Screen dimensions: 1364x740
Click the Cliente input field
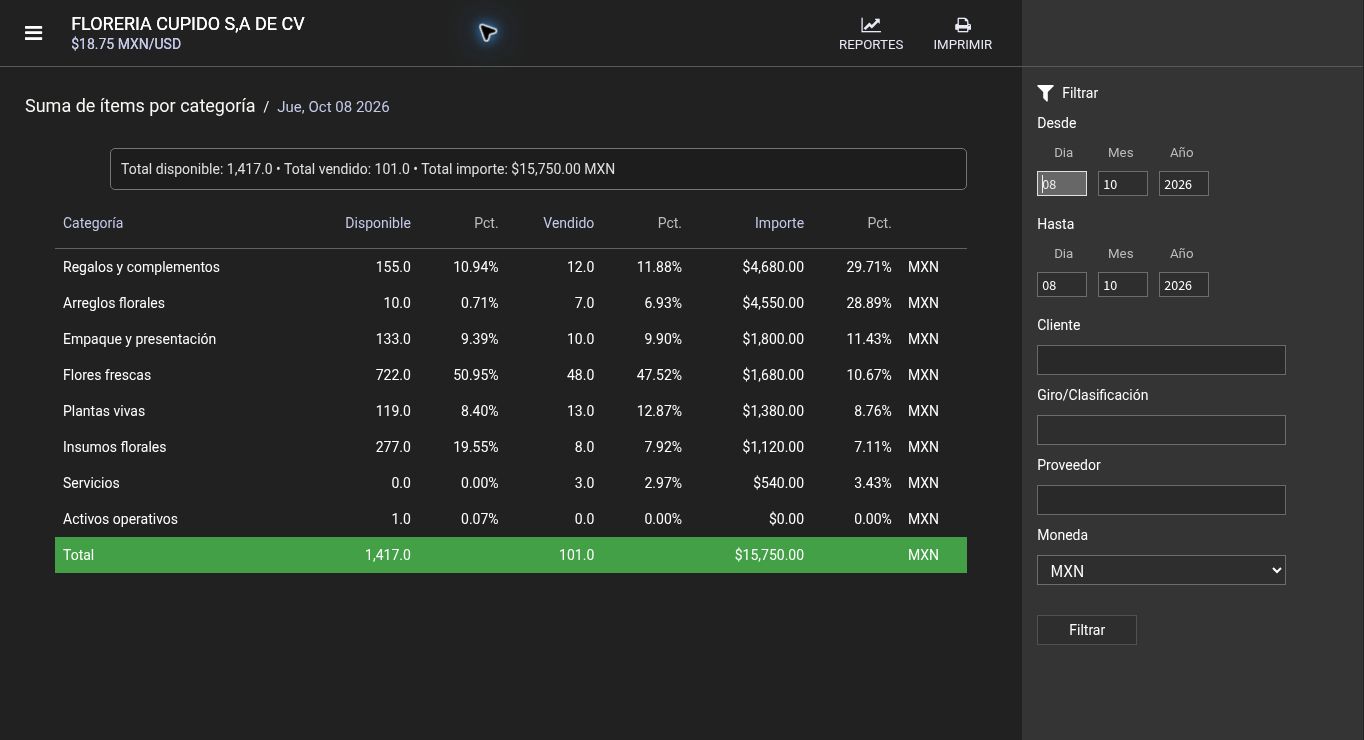coord(1161,360)
